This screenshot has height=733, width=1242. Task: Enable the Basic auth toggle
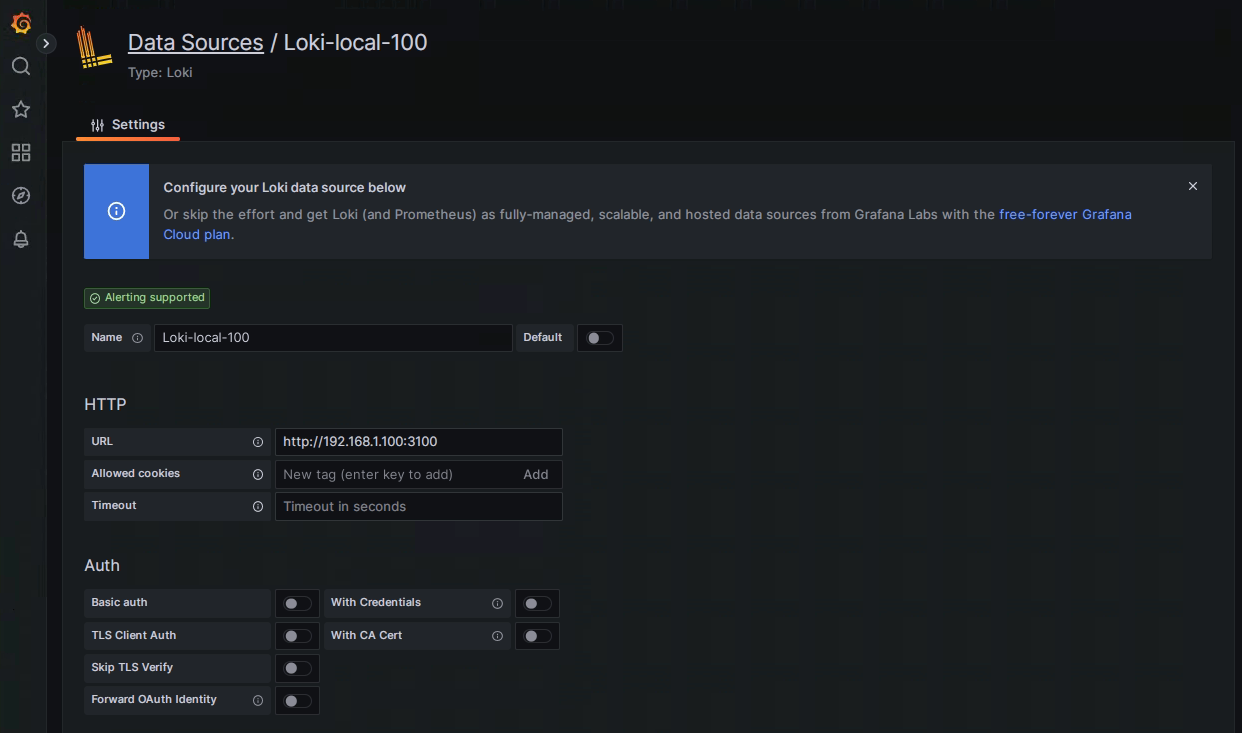(x=297, y=604)
